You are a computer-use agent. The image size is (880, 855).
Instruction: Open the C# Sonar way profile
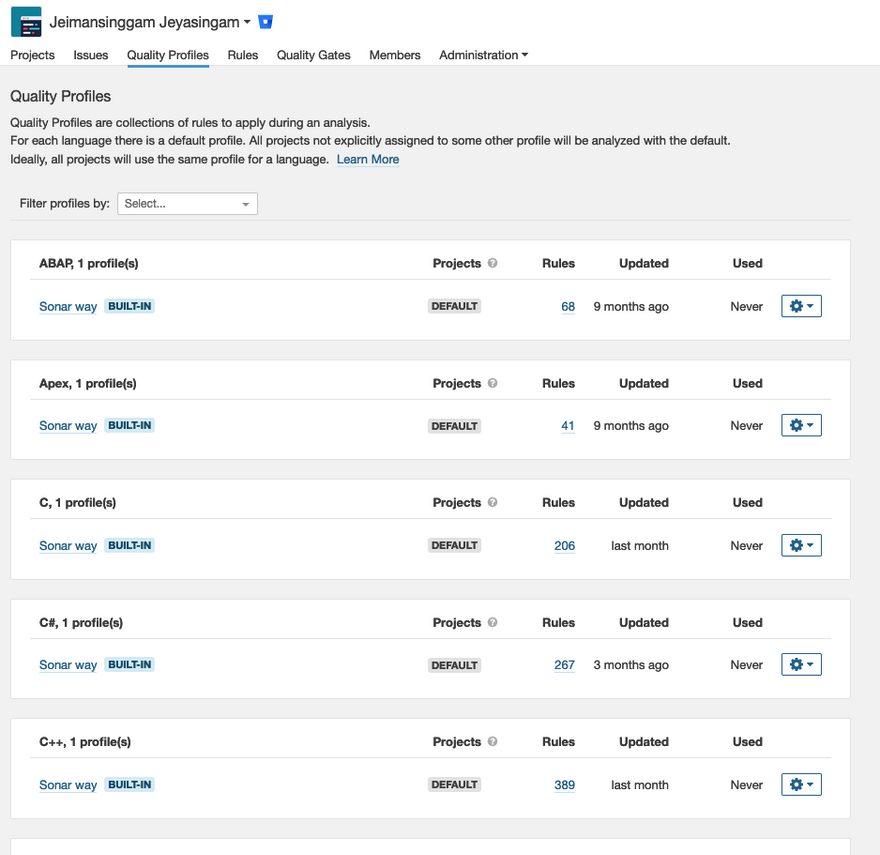coord(68,665)
